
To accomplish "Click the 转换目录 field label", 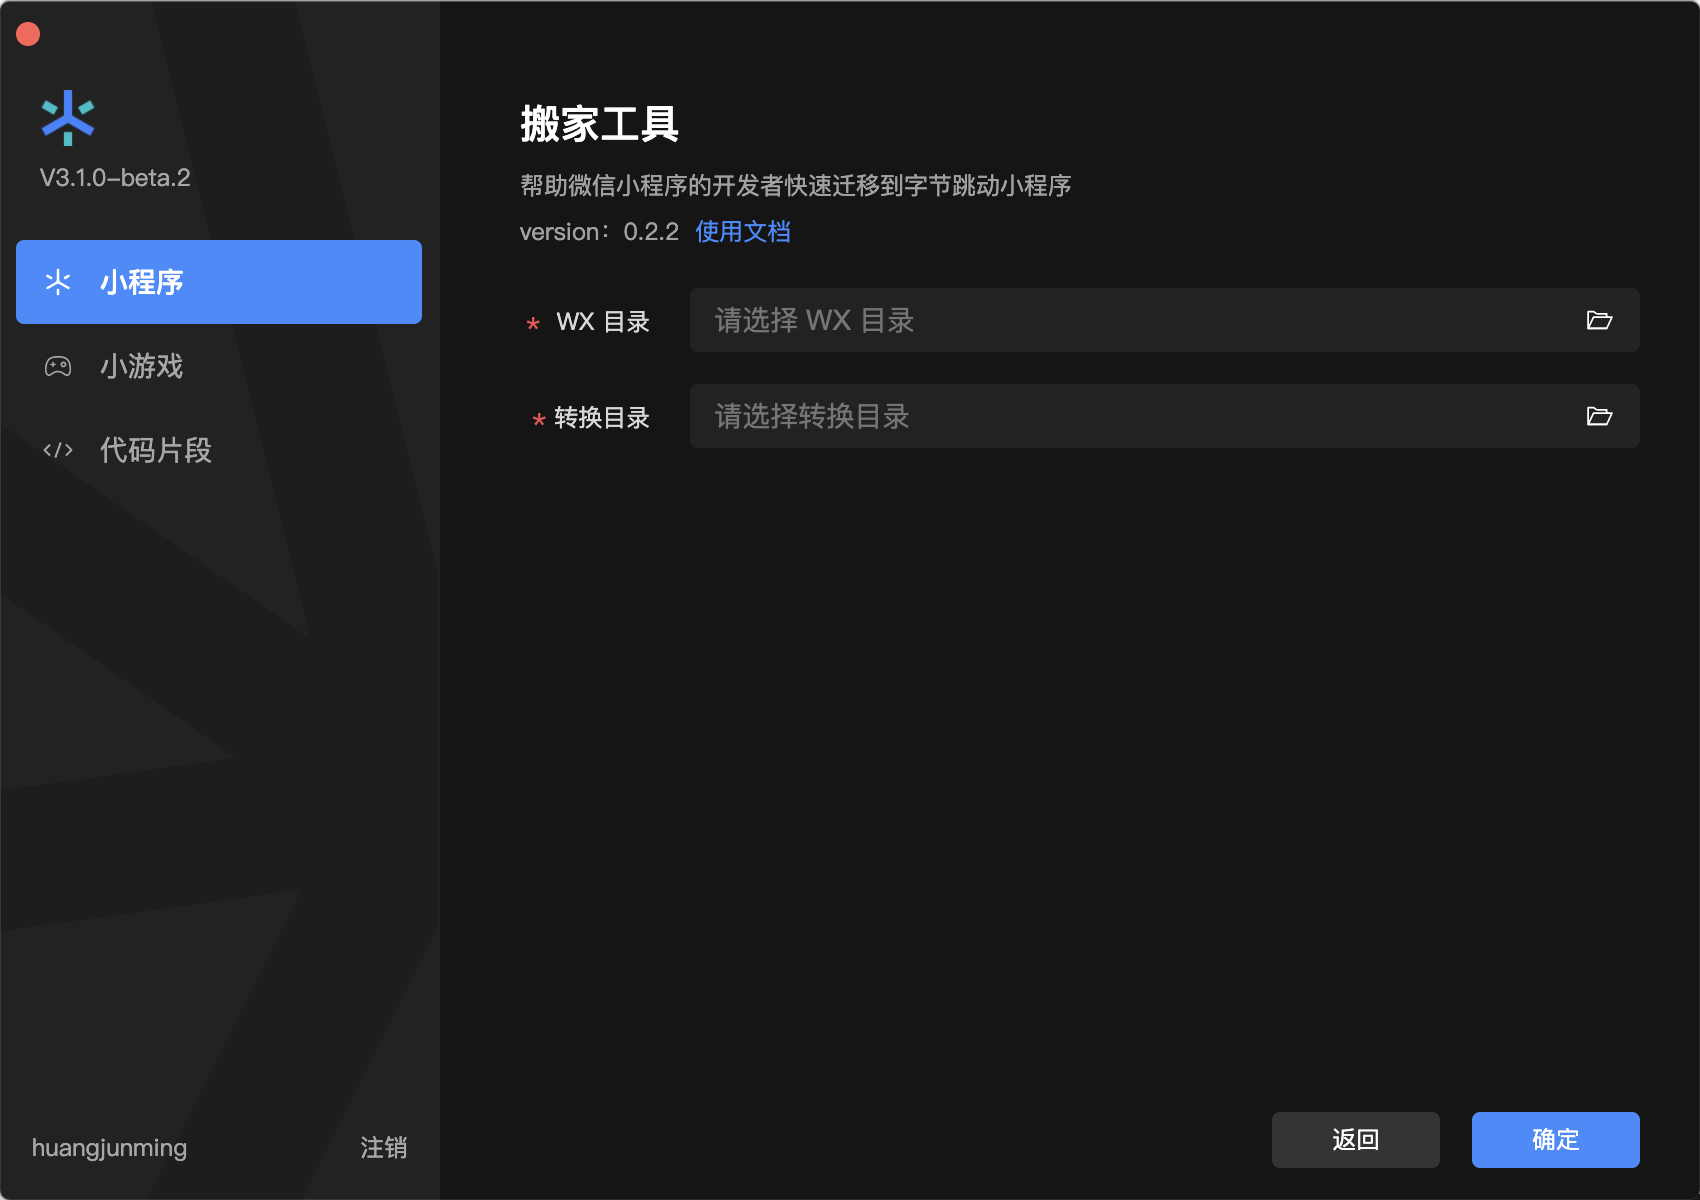I will [x=602, y=418].
